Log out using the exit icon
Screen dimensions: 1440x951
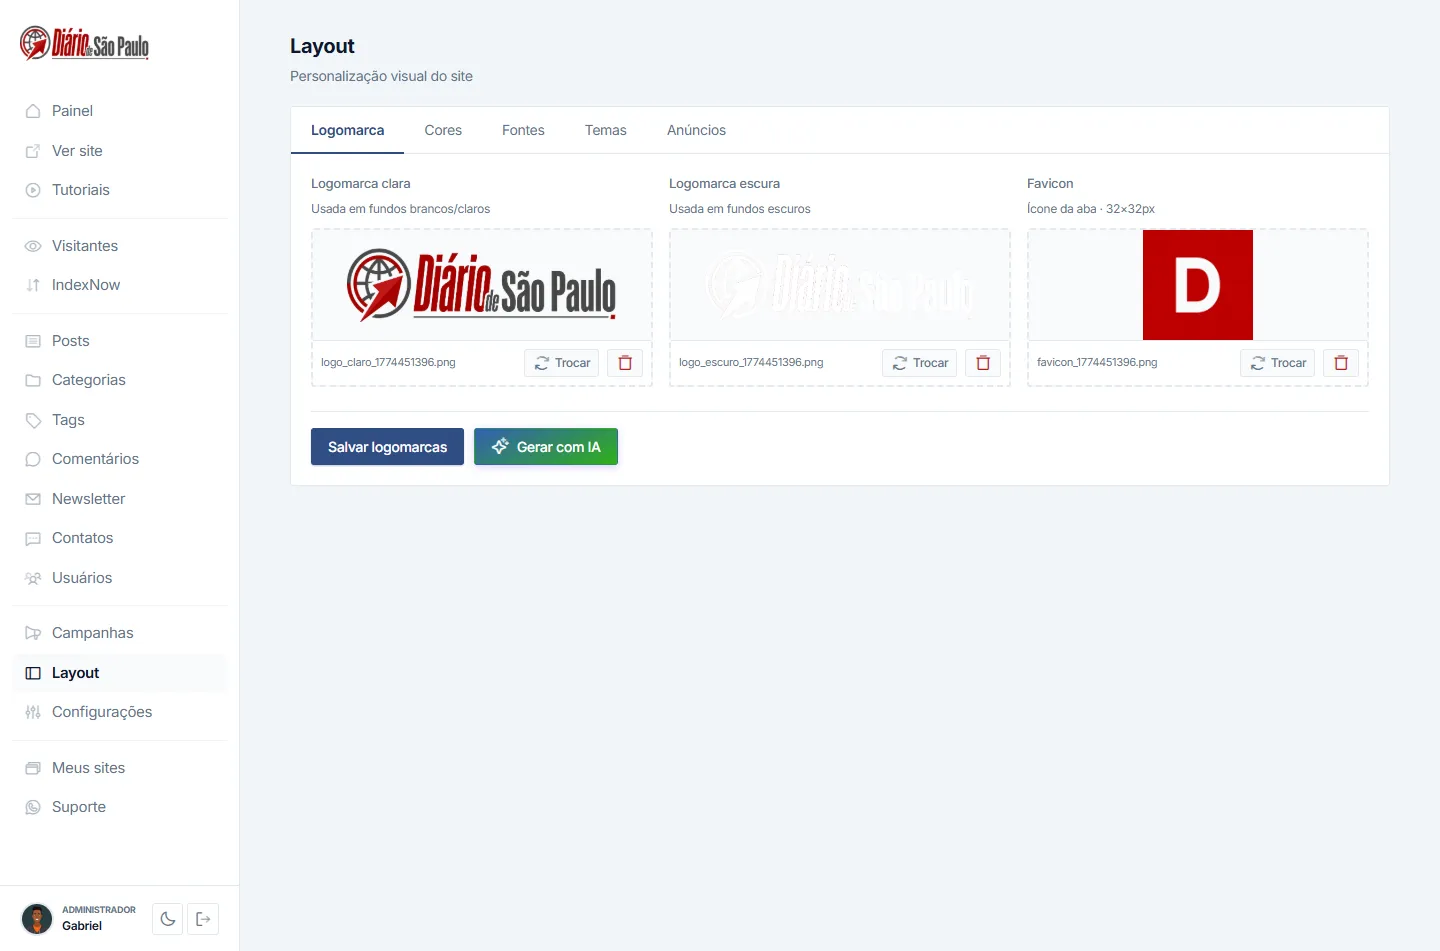(x=203, y=919)
